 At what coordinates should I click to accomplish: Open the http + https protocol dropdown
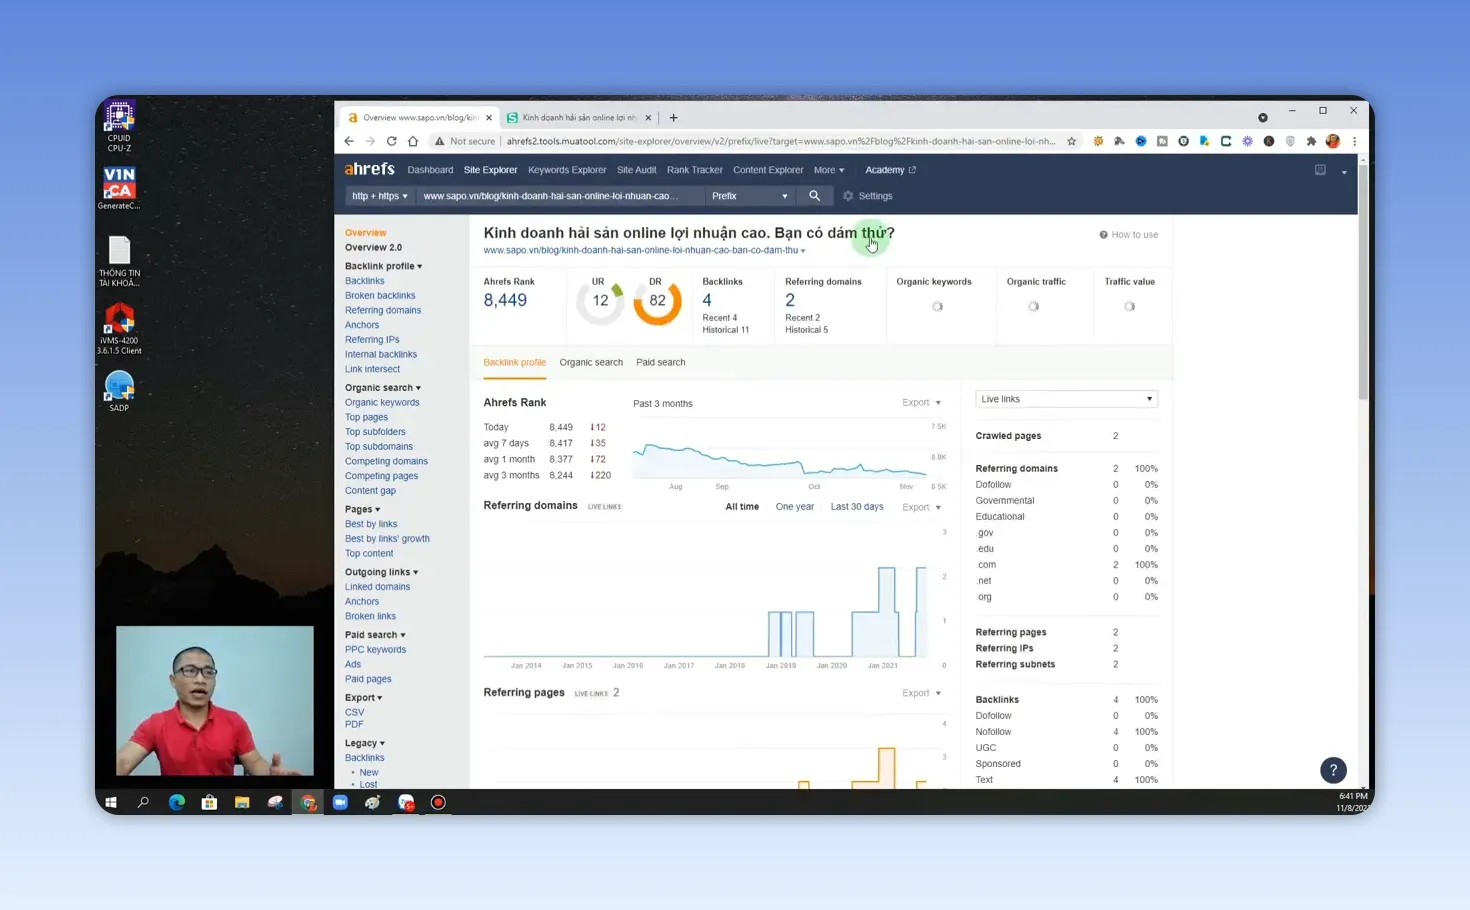pyautogui.click(x=379, y=196)
